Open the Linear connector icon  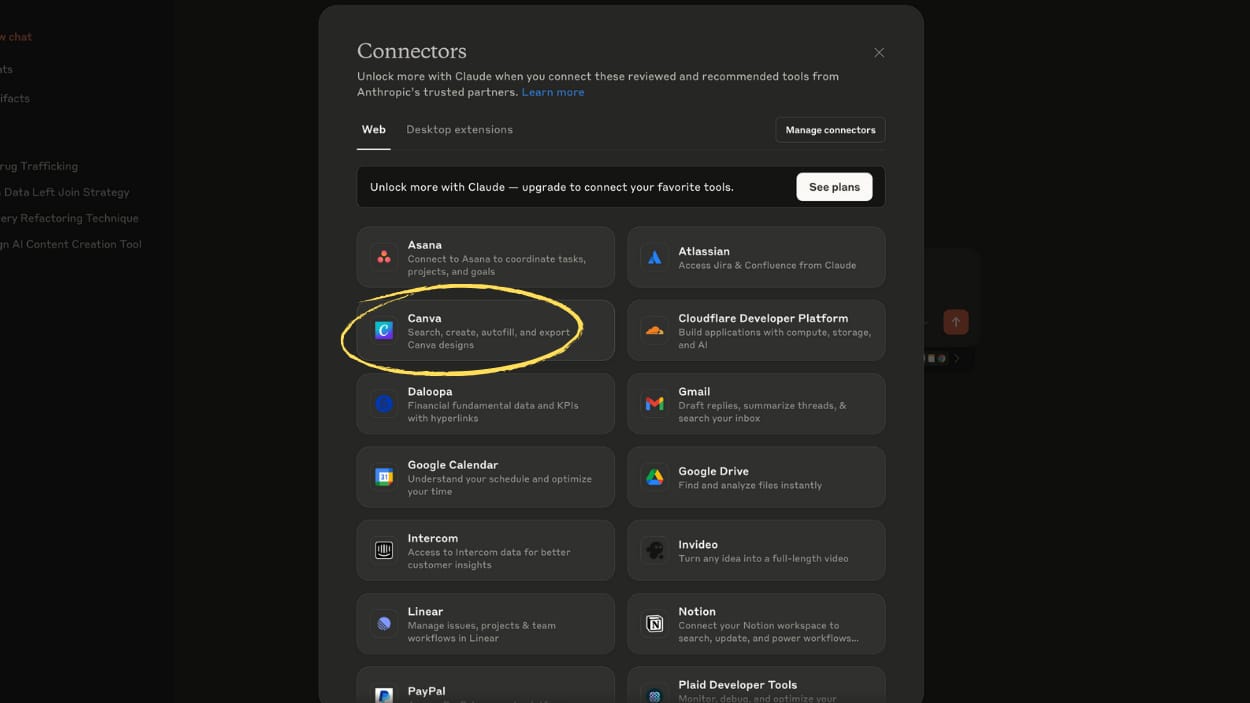pyautogui.click(x=384, y=624)
